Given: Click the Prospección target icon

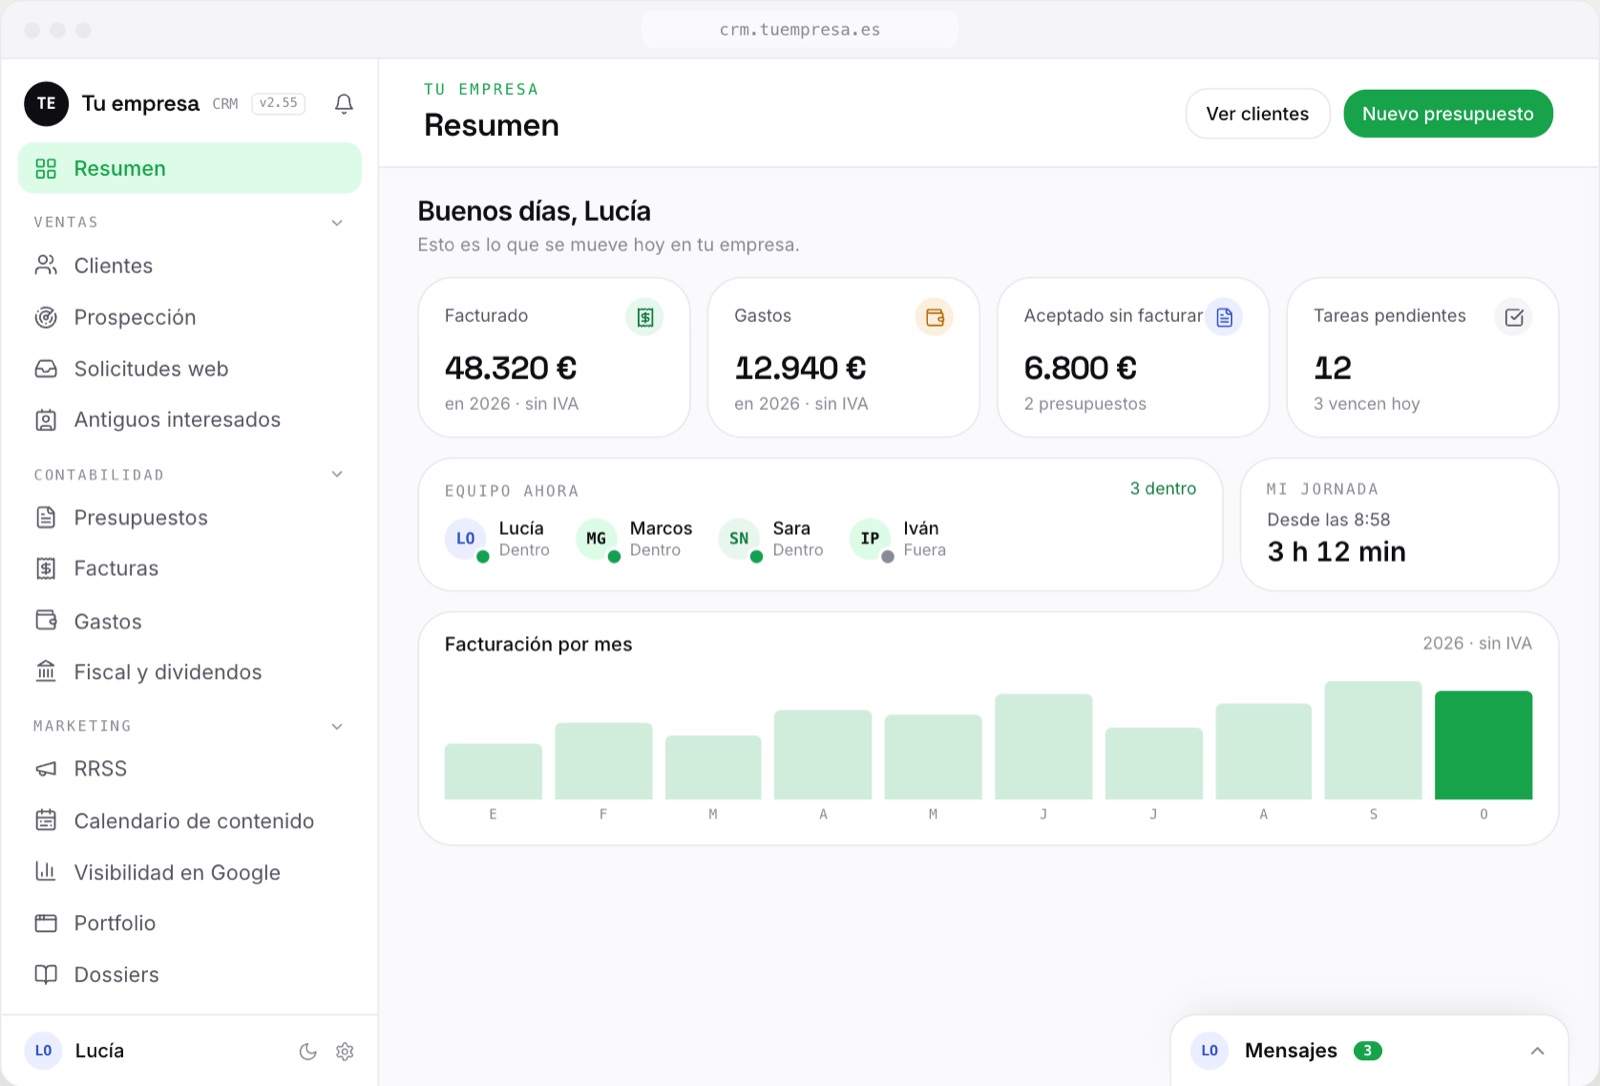Looking at the screenshot, I should tap(46, 317).
